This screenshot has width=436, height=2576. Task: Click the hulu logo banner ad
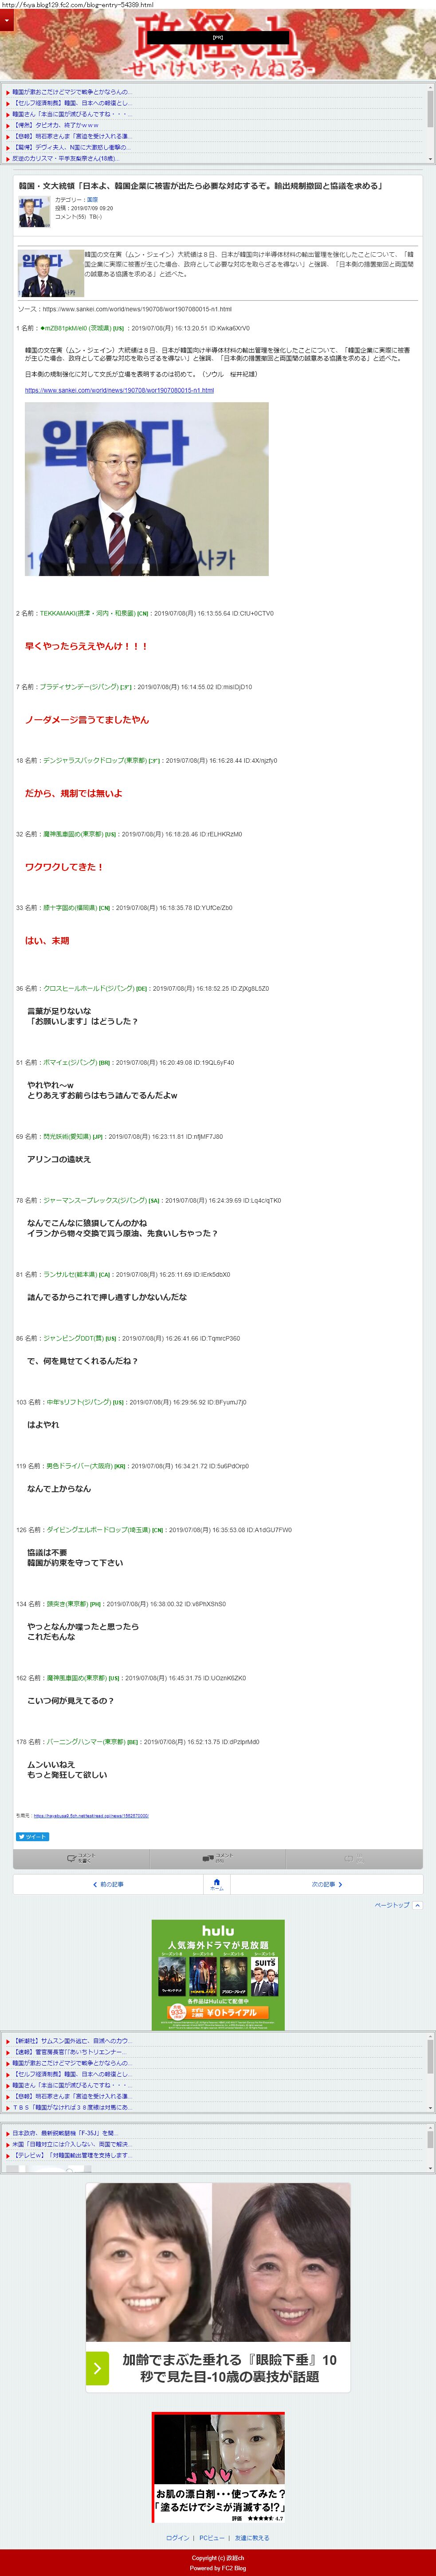[218, 1974]
